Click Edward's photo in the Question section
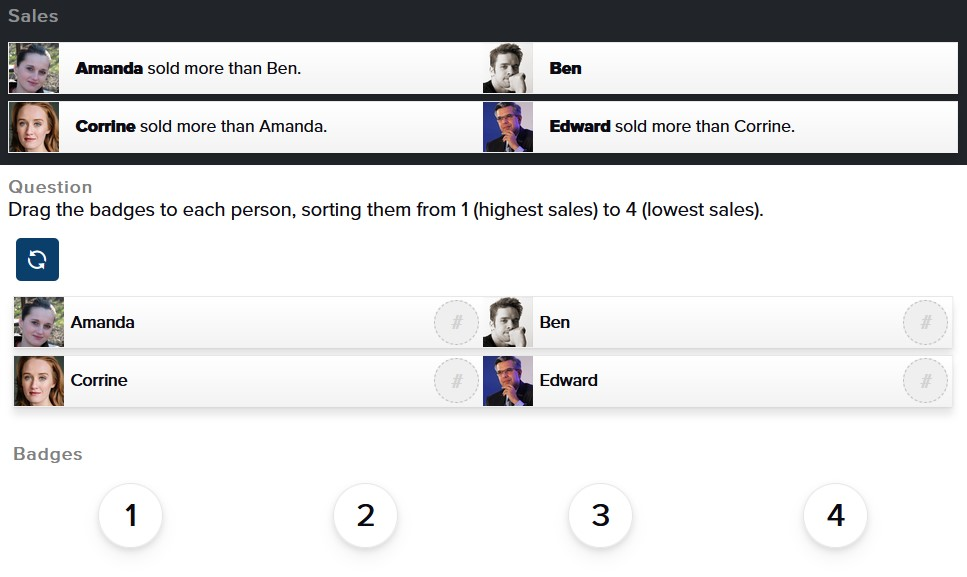967x577 pixels. click(x=507, y=380)
